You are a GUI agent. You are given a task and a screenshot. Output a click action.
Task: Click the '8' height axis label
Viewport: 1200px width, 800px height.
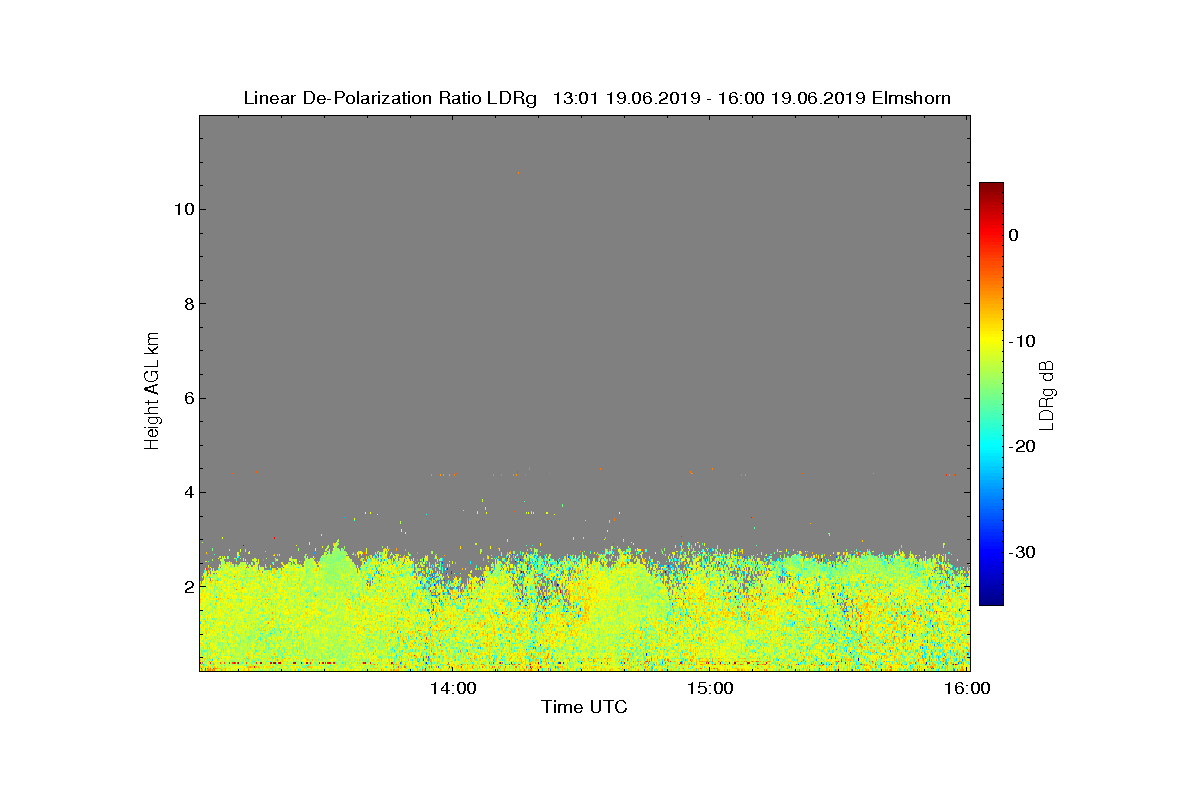click(188, 304)
